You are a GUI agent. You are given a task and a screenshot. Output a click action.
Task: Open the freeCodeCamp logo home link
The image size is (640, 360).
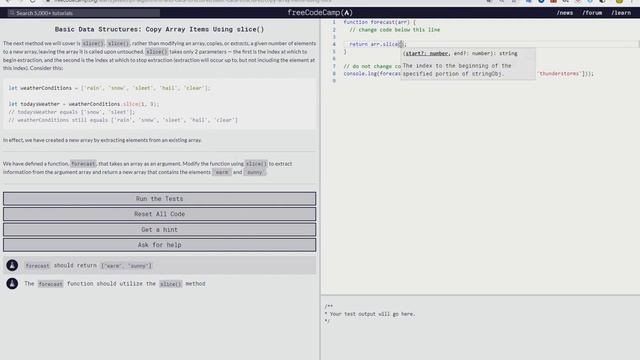click(x=320, y=13)
